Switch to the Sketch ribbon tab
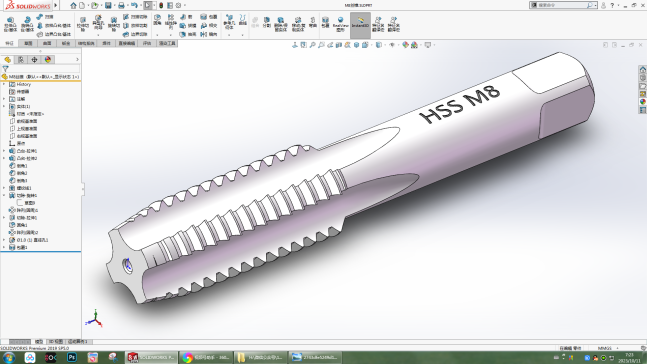This screenshot has width=647, height=364. [x=28, y=43]
